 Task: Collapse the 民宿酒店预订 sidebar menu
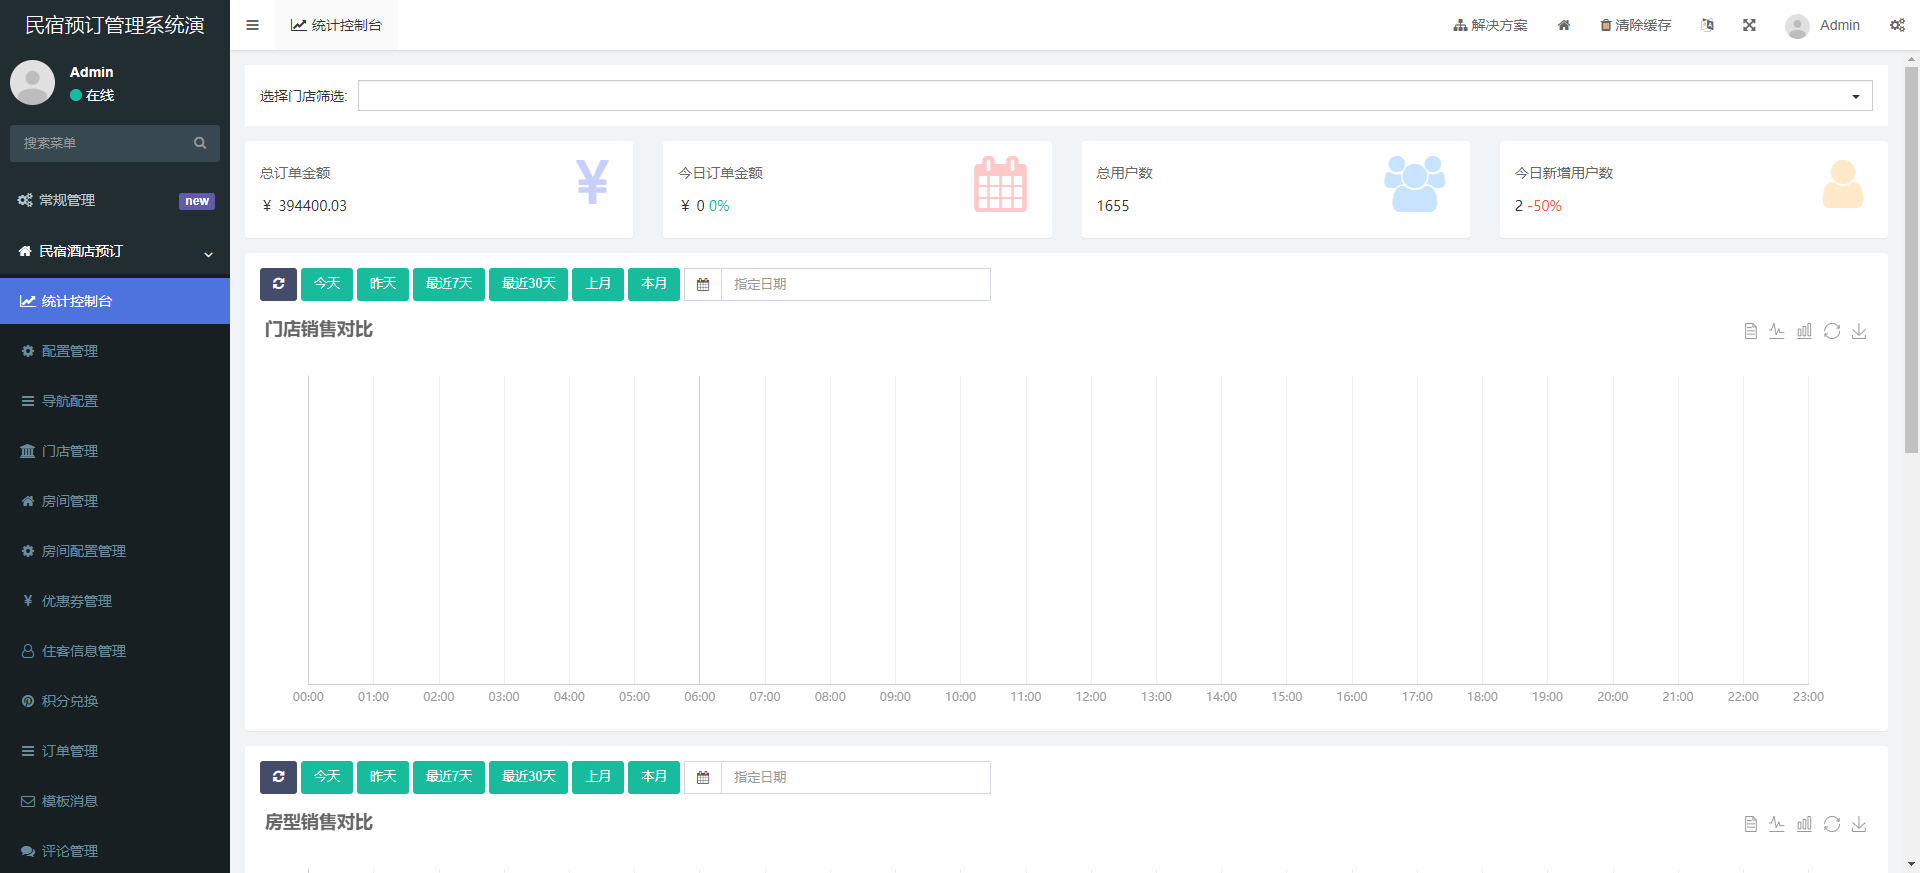[115, 252]
